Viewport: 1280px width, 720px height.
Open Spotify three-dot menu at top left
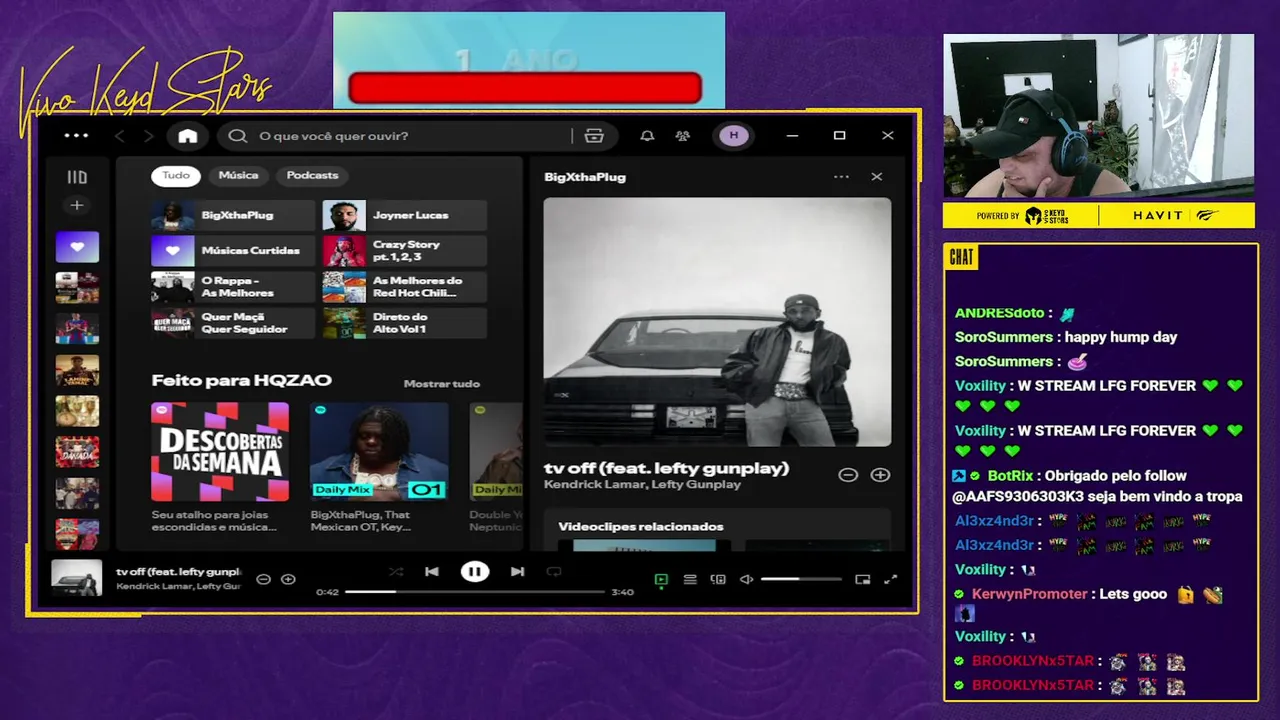pyautogui.click(x=76, y=136)
